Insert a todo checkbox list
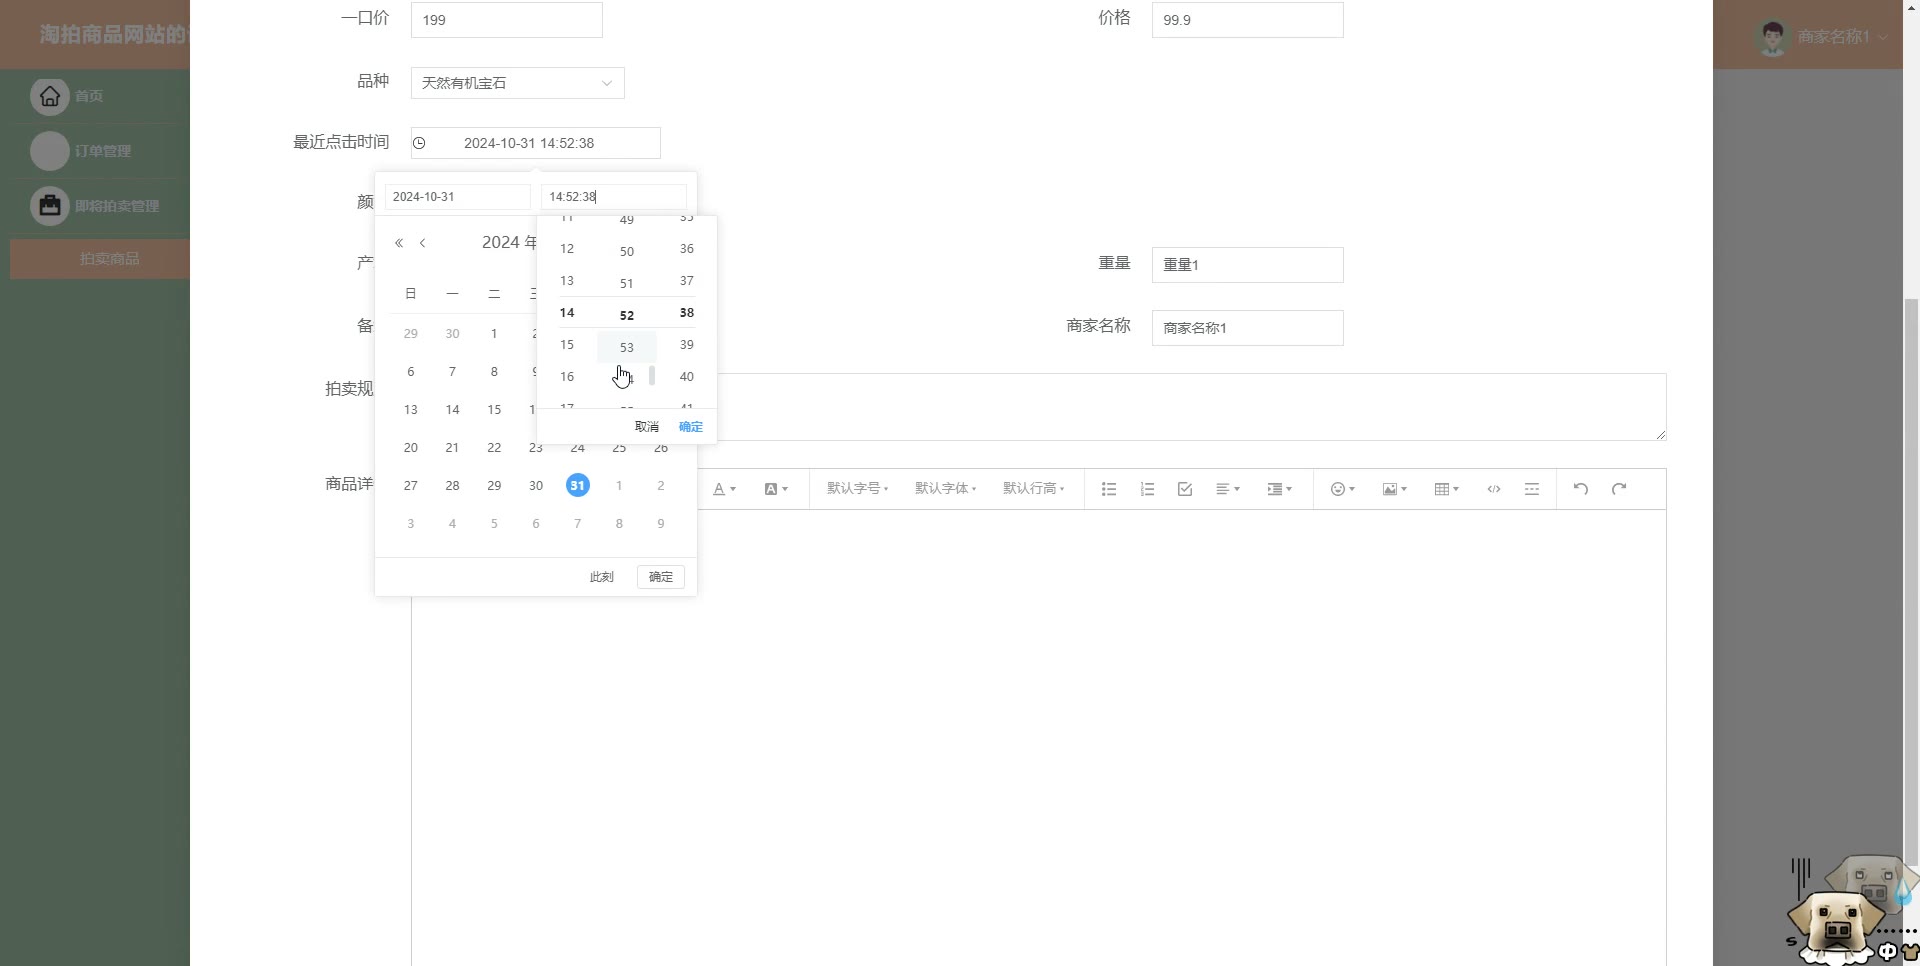 [x=1185, y=489]
